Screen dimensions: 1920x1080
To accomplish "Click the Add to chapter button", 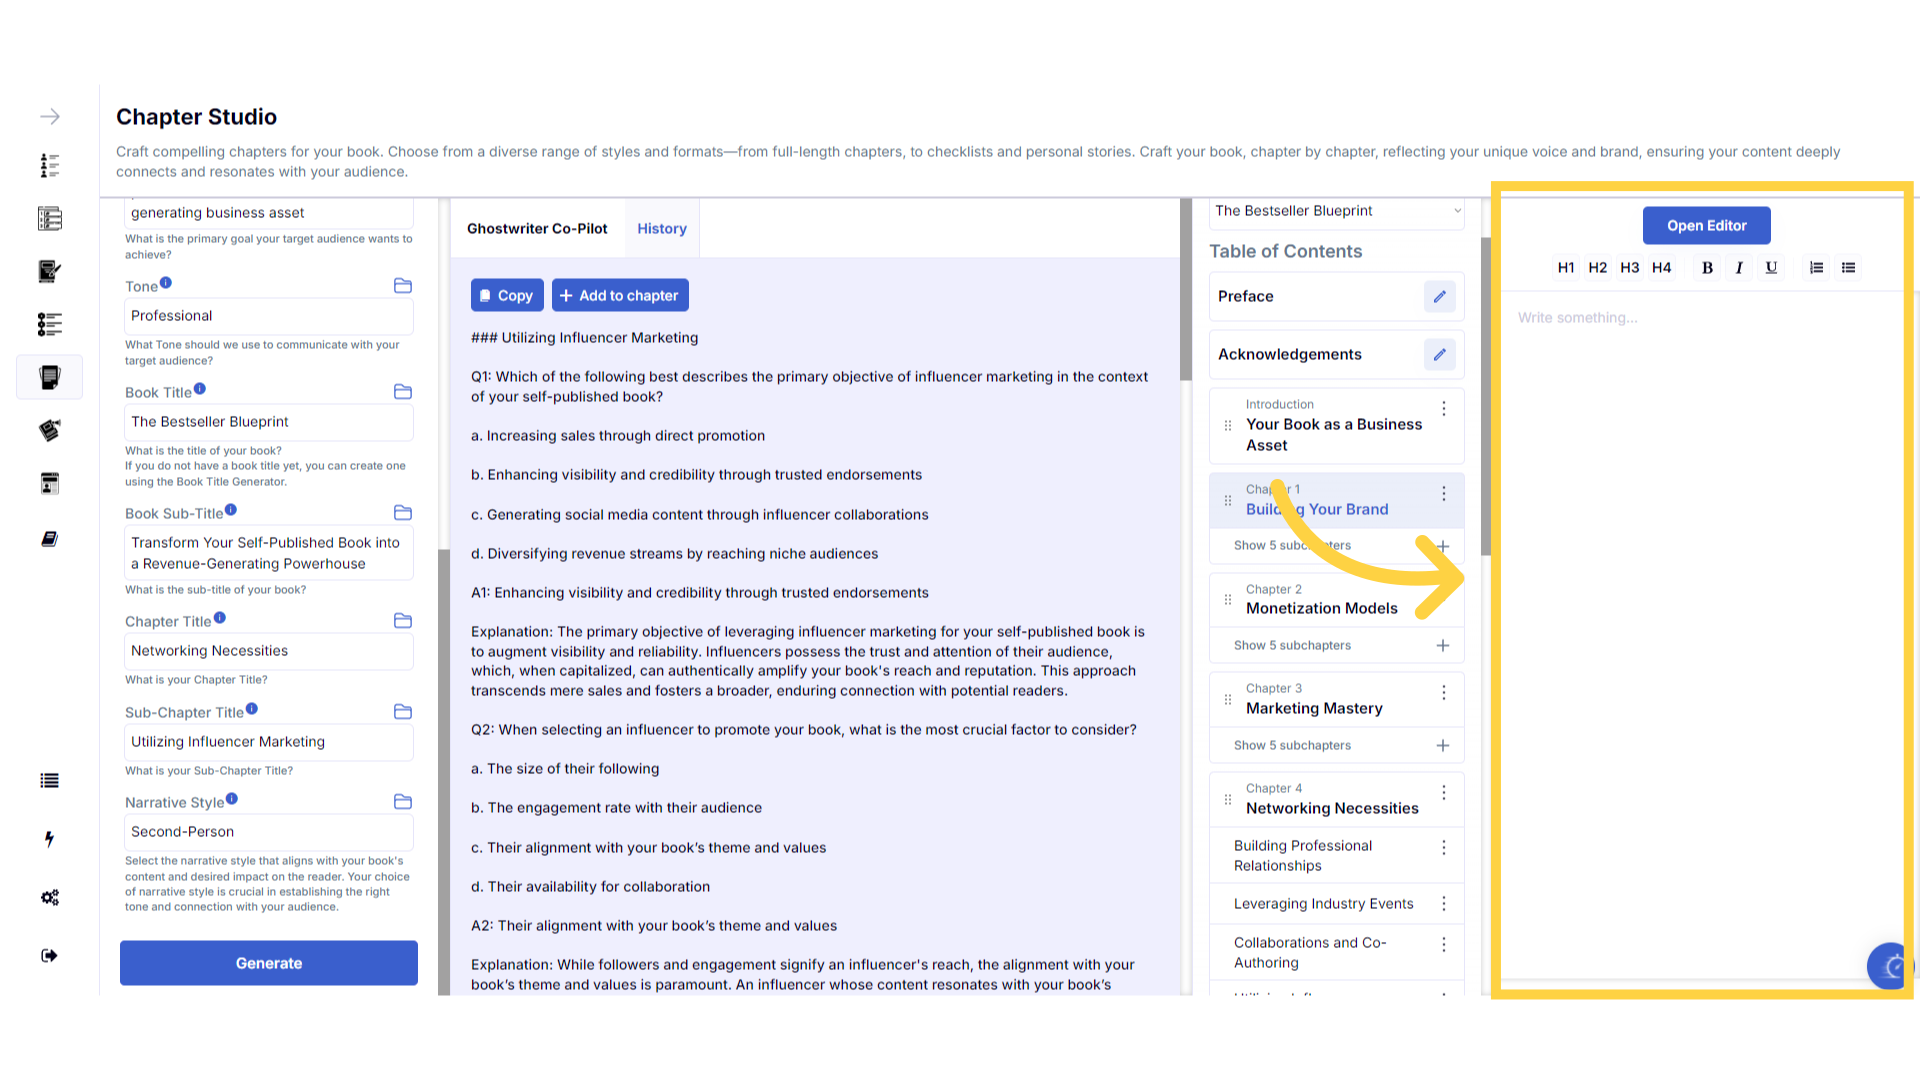I will (620, 296).
